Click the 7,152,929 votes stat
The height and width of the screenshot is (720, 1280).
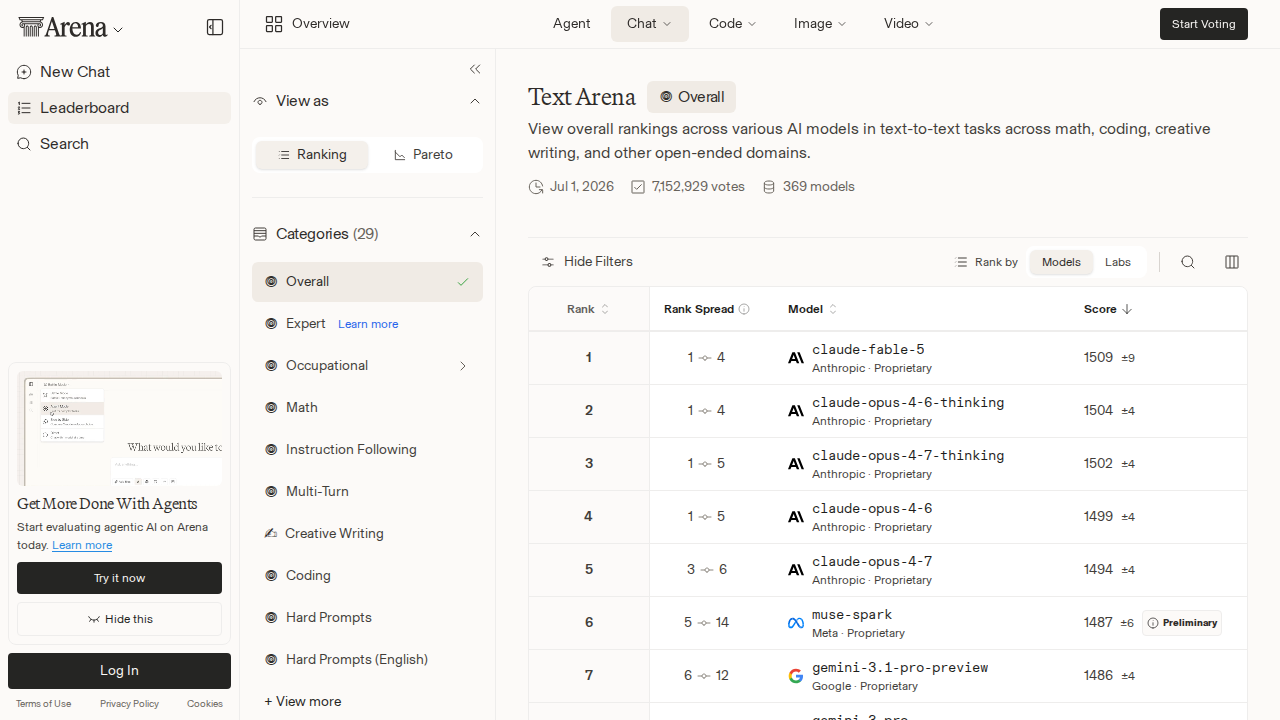(688, 187)
